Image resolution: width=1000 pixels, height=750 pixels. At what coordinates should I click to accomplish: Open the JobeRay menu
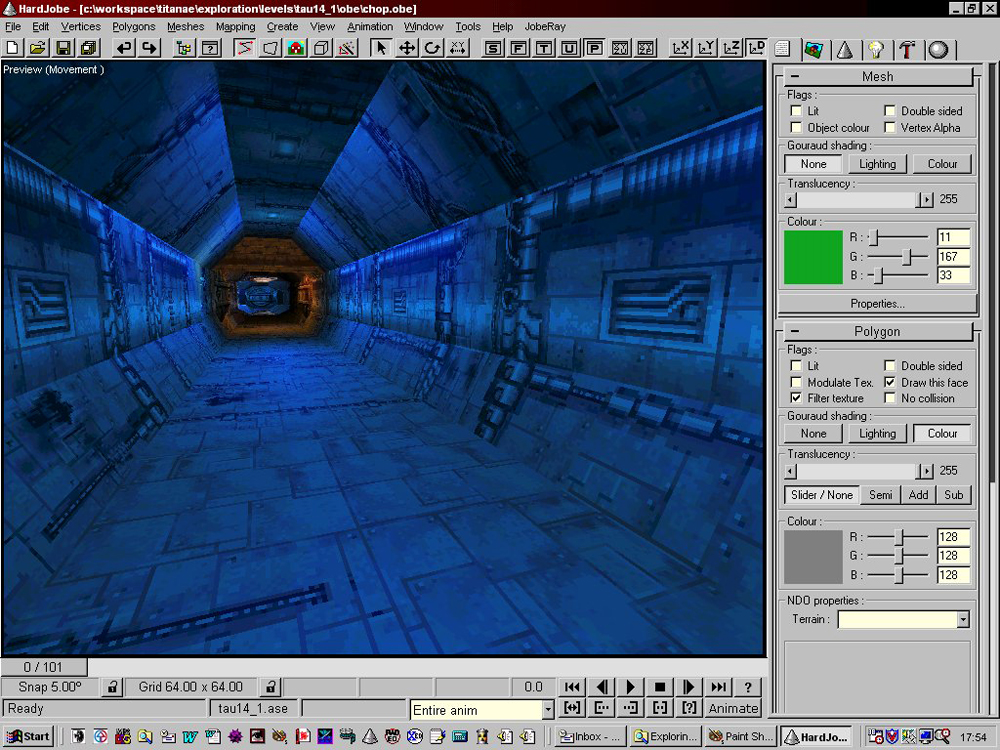click(545, 27)
